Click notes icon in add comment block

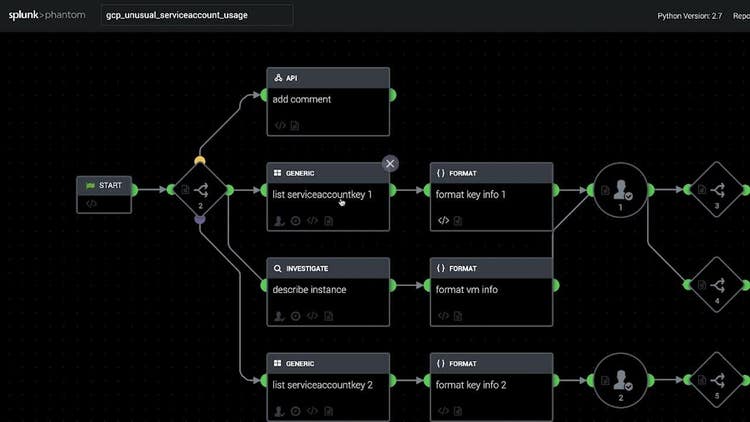pos(295,126)
